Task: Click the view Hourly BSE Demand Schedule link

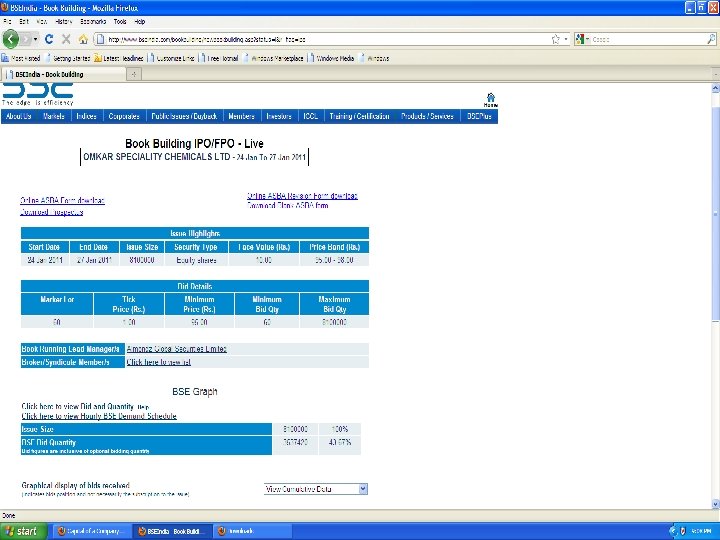Action: (99, 416)
